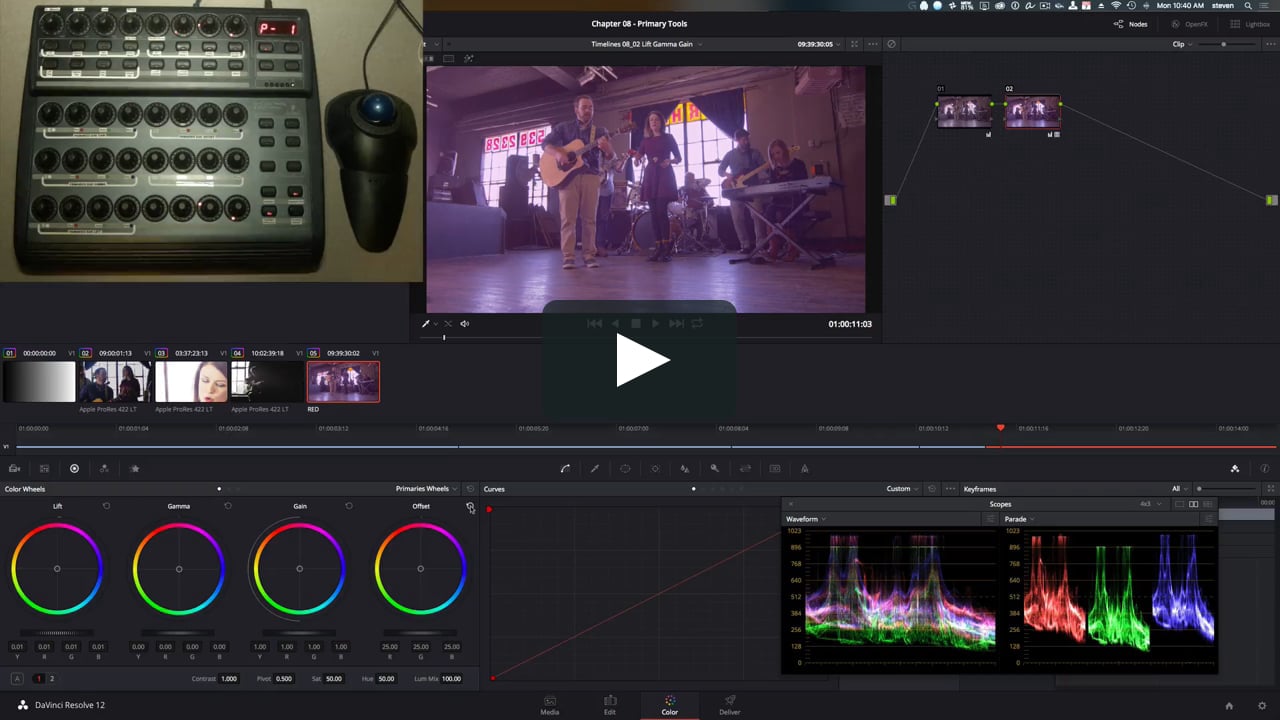Open the Qualifier eyedropper palette

click(595, 468)
